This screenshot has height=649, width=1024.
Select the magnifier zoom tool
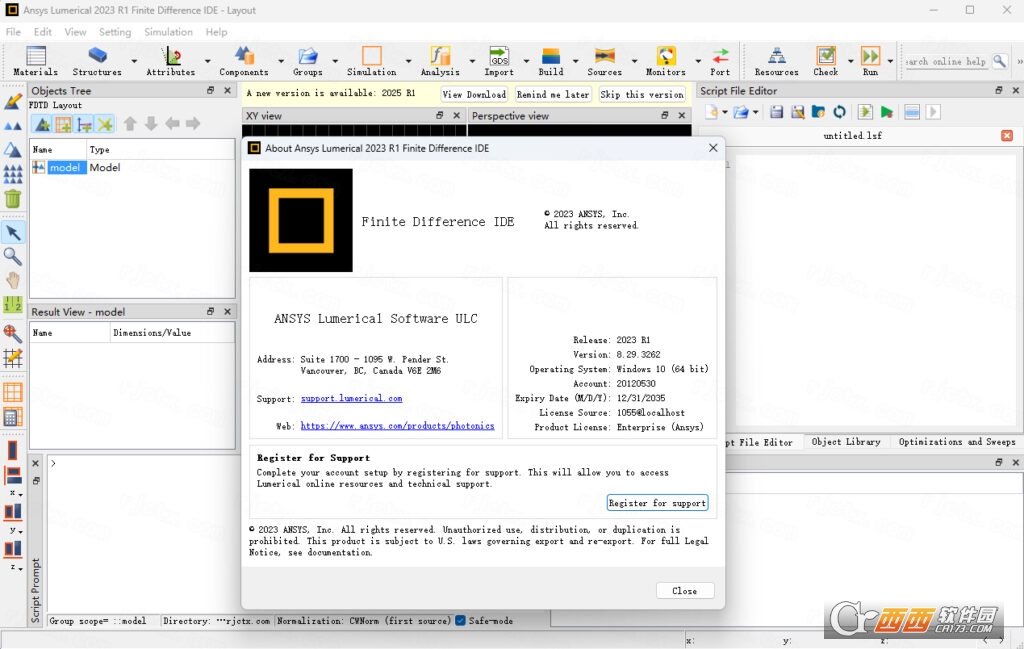point(12,257)
